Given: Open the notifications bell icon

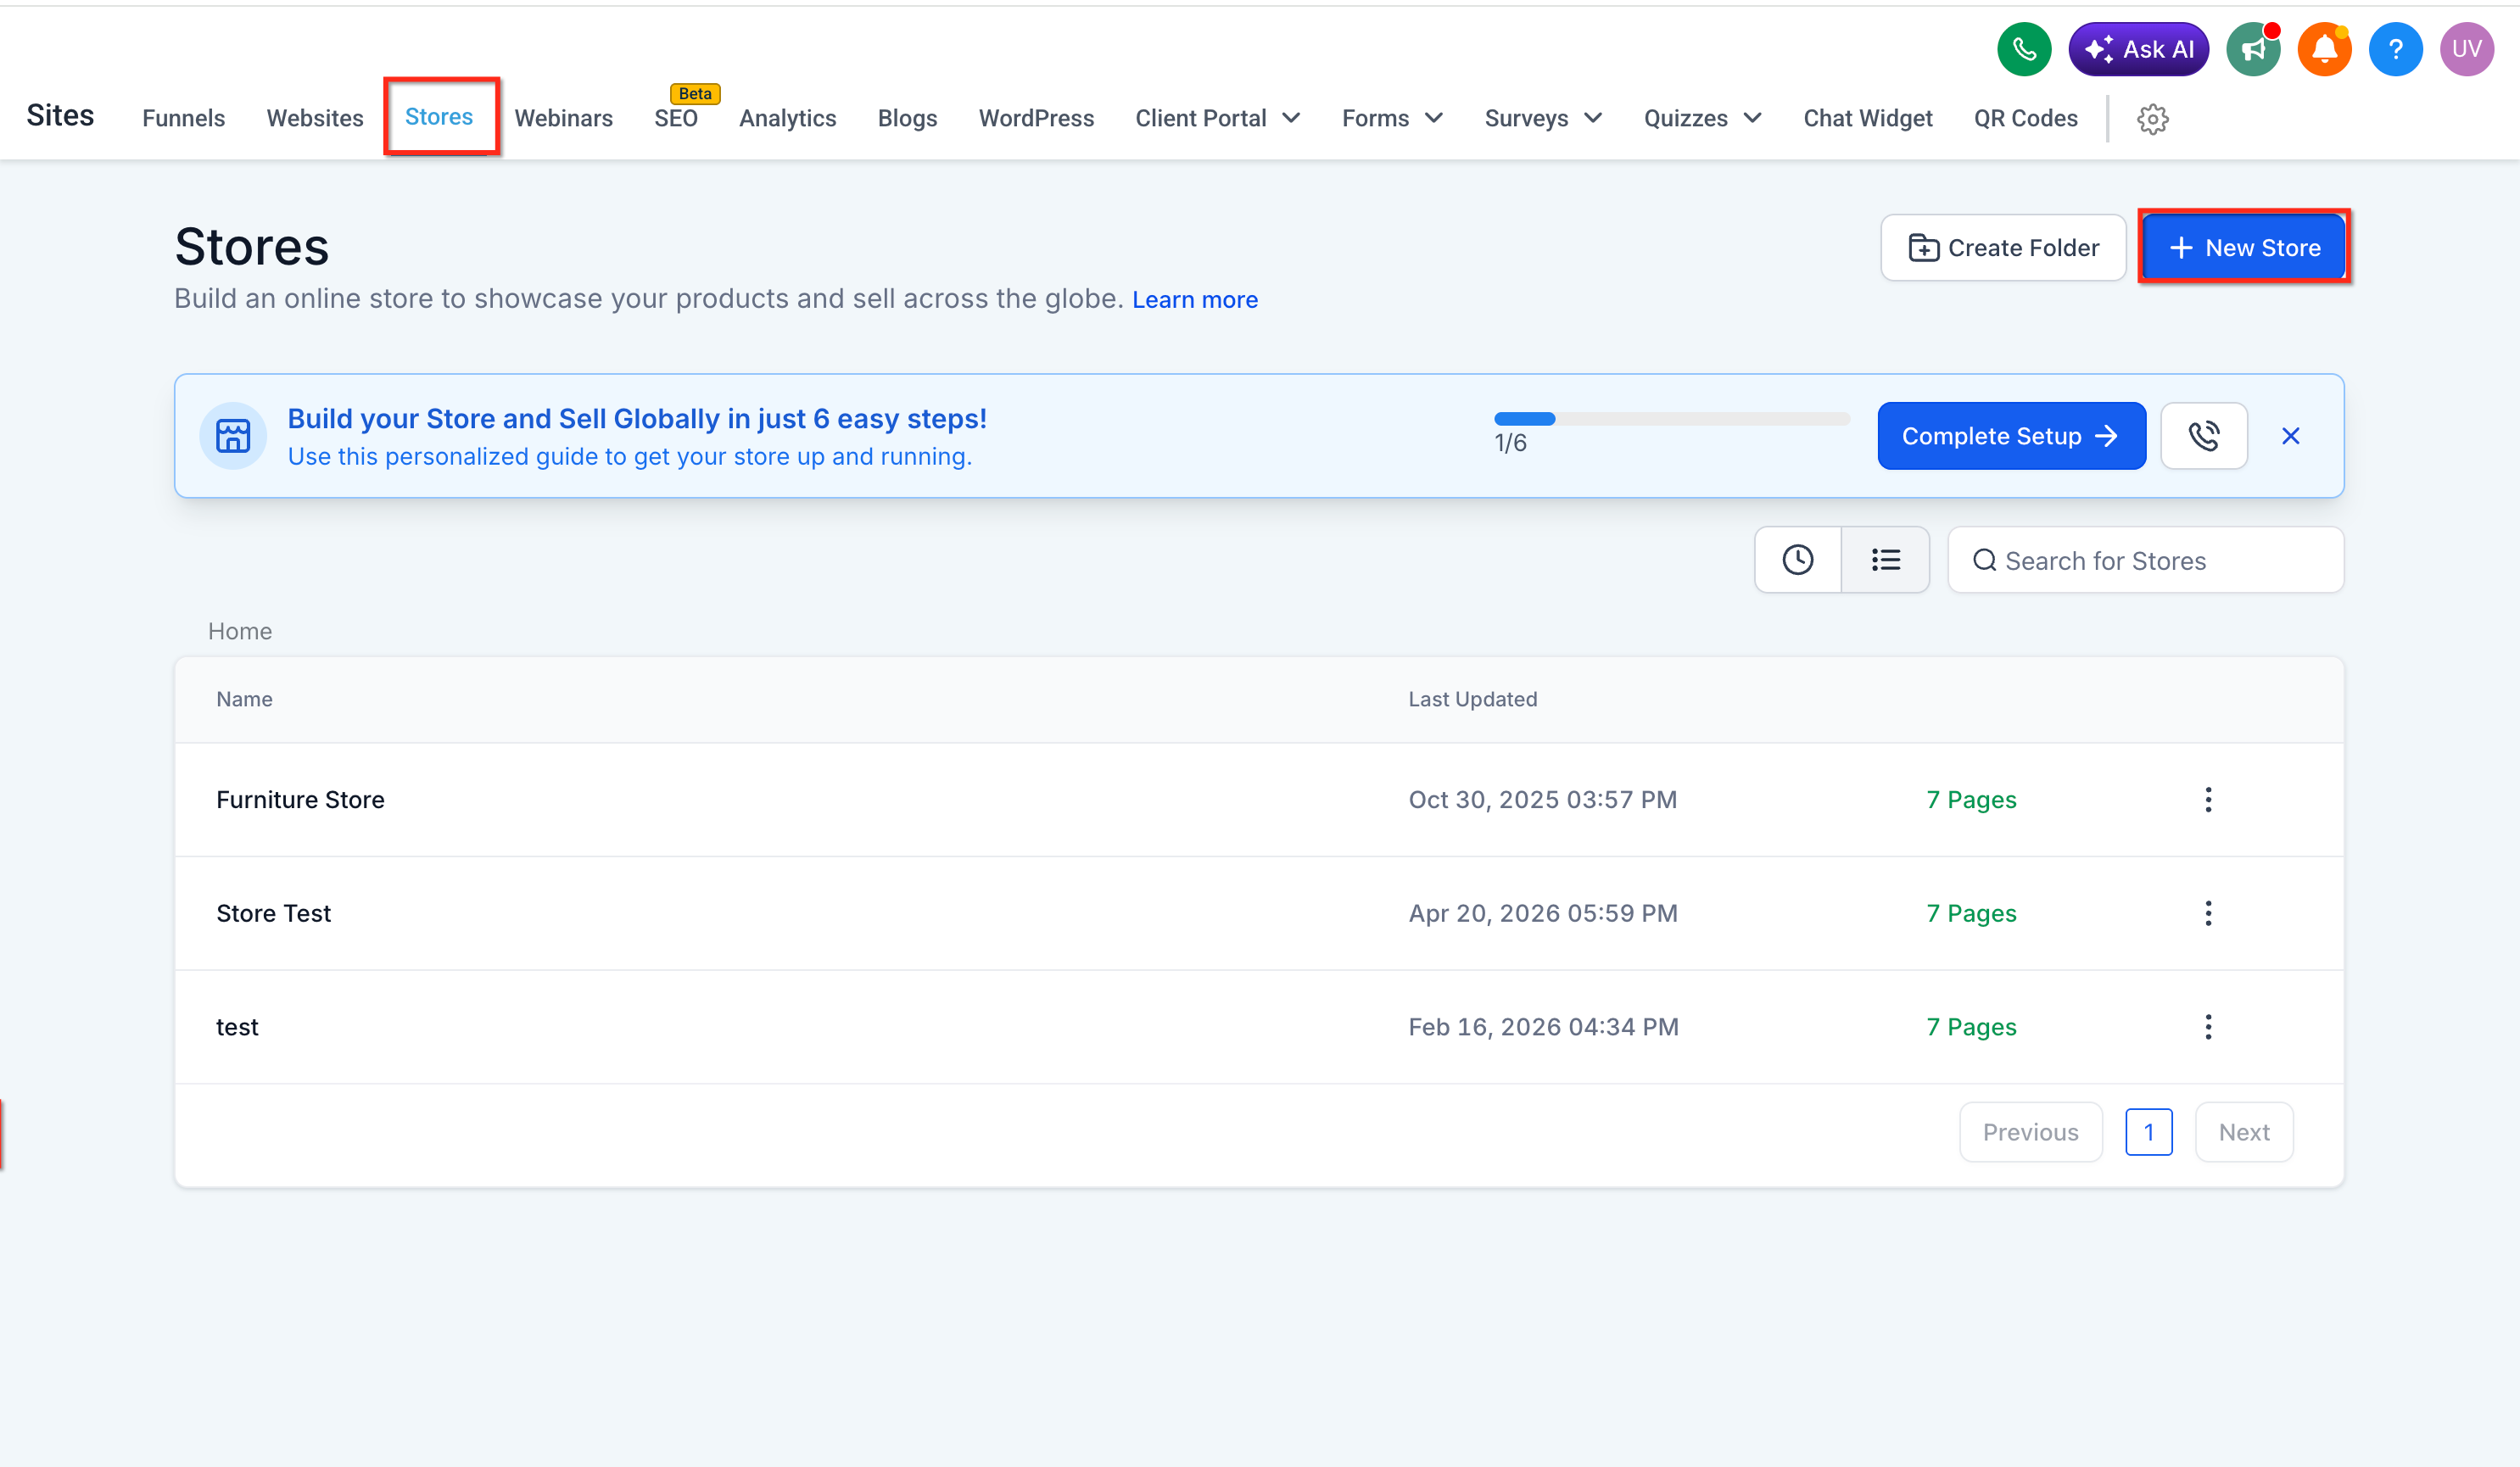Looking at the screenshot, I should tap(2323, 49).
